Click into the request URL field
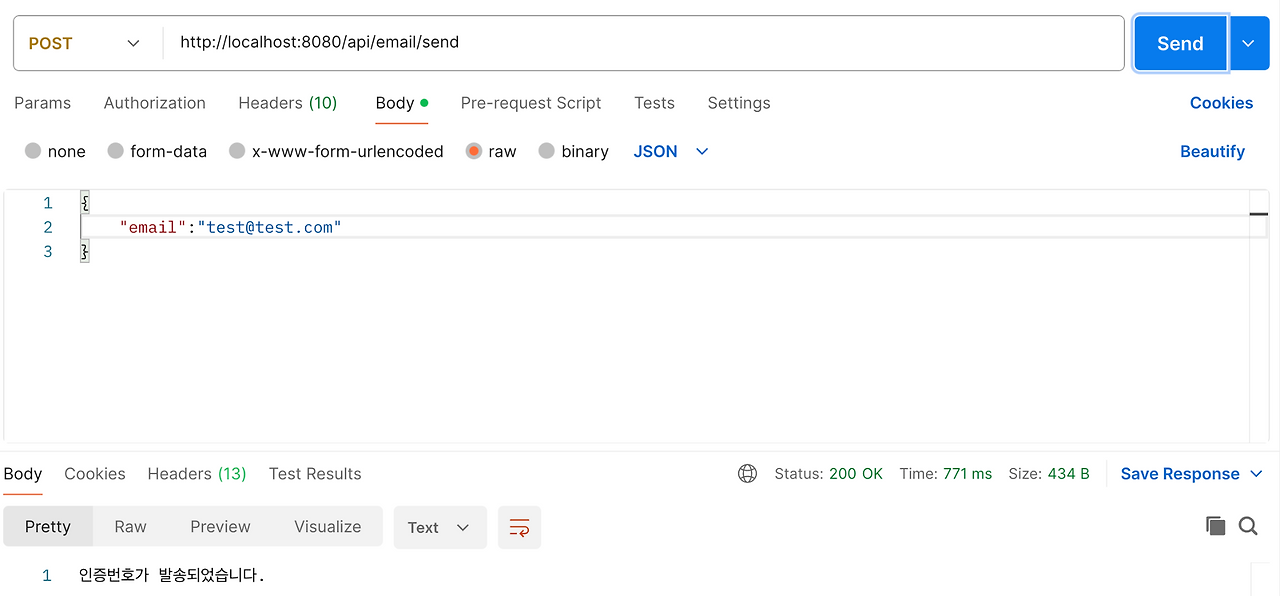This screenshot has height=596, width=1280. (x=644, y=43)
